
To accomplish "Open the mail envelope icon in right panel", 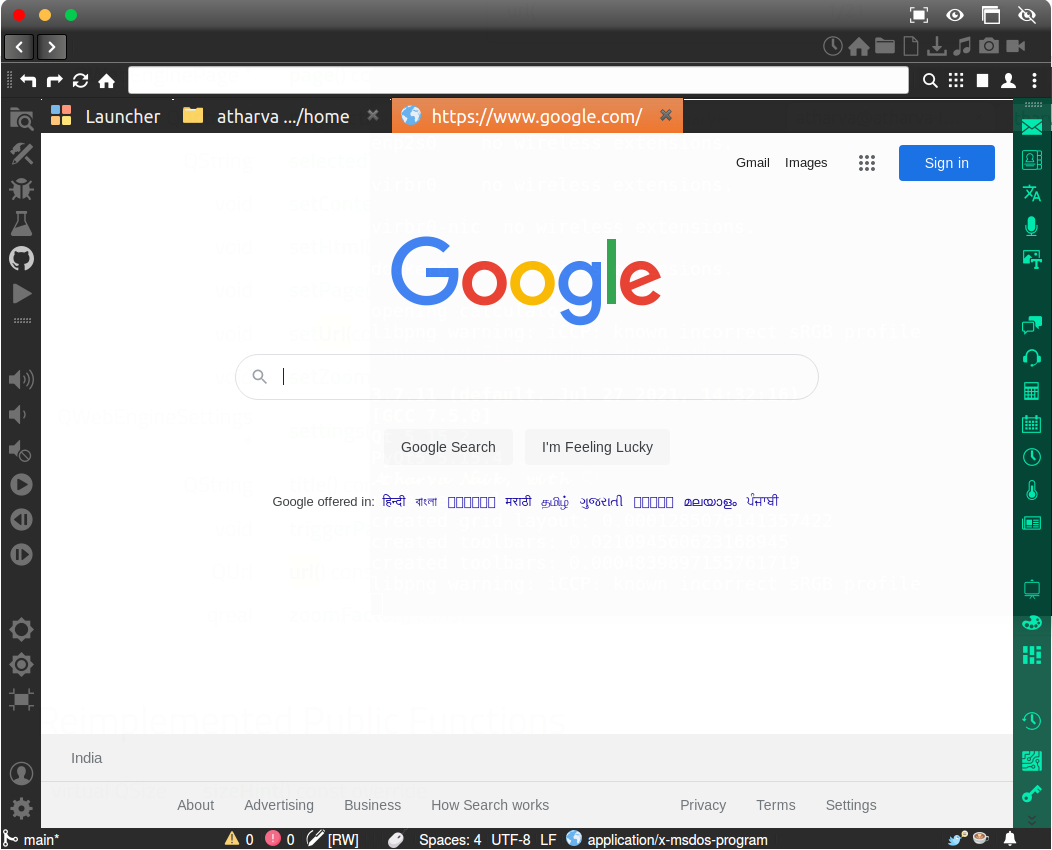I will 1032,126.
